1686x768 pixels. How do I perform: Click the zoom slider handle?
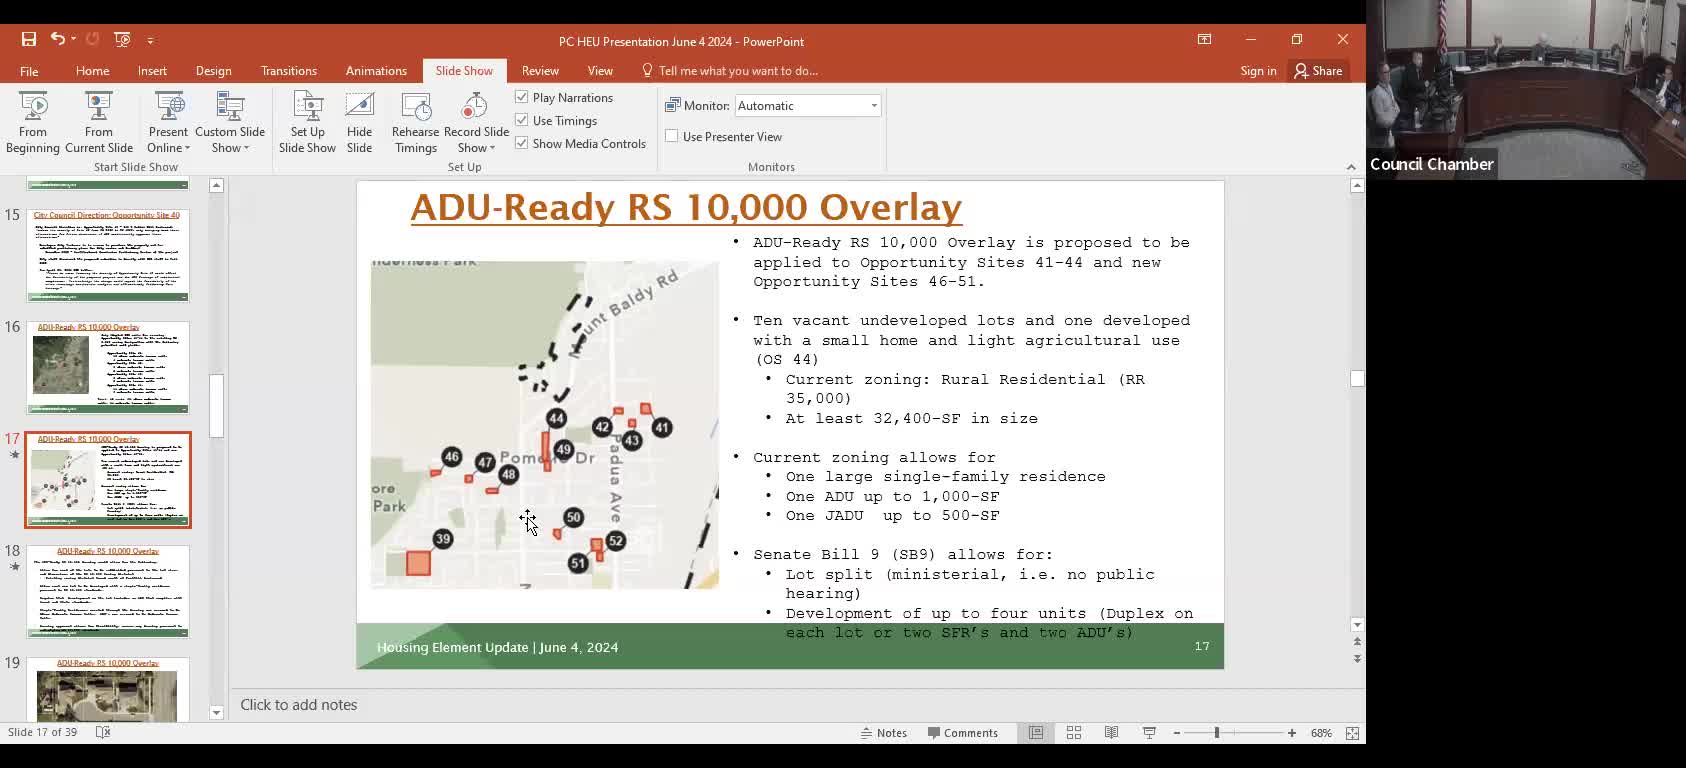(1217, 733)
